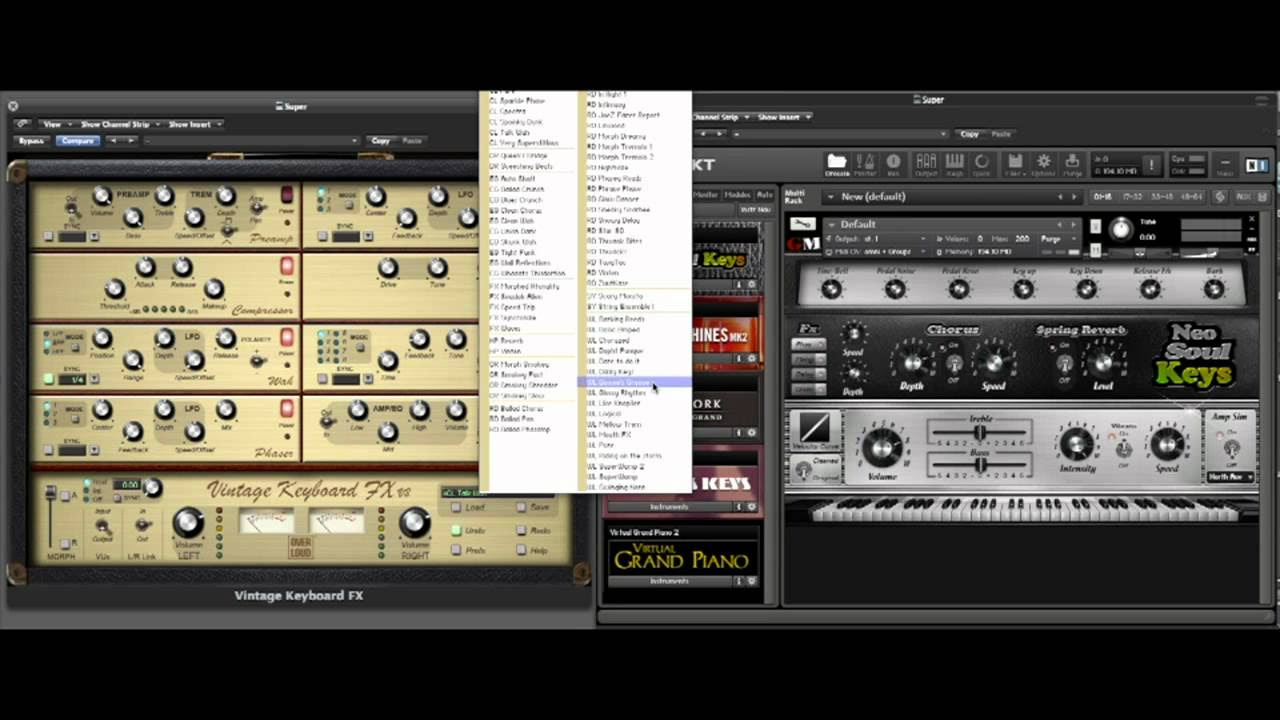This screenshot has width=1280, height=720.
Task: Click the Kontakt panic exclamation button
Action: click(x=1151, y=164)
